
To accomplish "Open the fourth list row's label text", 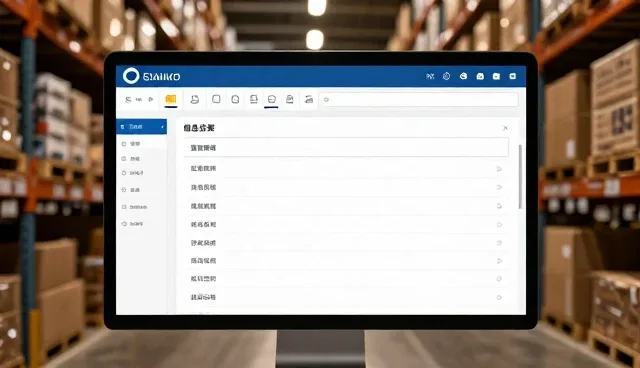I will [x=203, y=224].
